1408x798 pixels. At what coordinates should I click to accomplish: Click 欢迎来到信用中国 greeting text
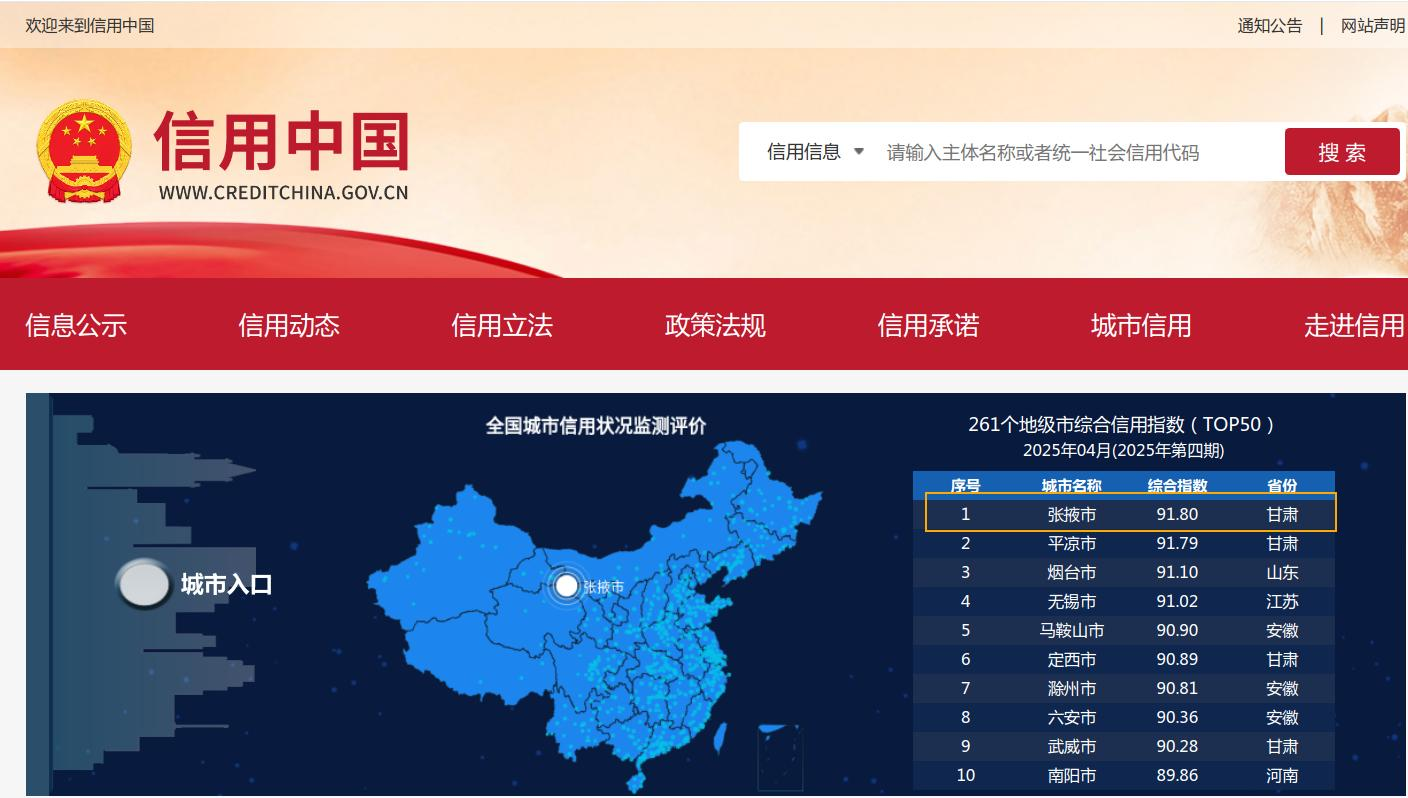coord(90,26)
